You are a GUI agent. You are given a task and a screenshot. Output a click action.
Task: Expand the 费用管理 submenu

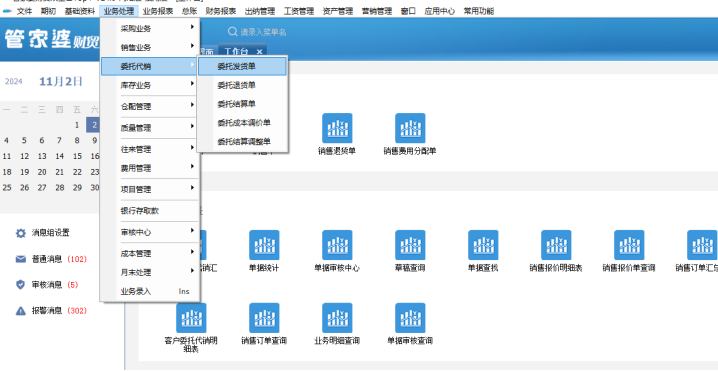click(150, 168)
